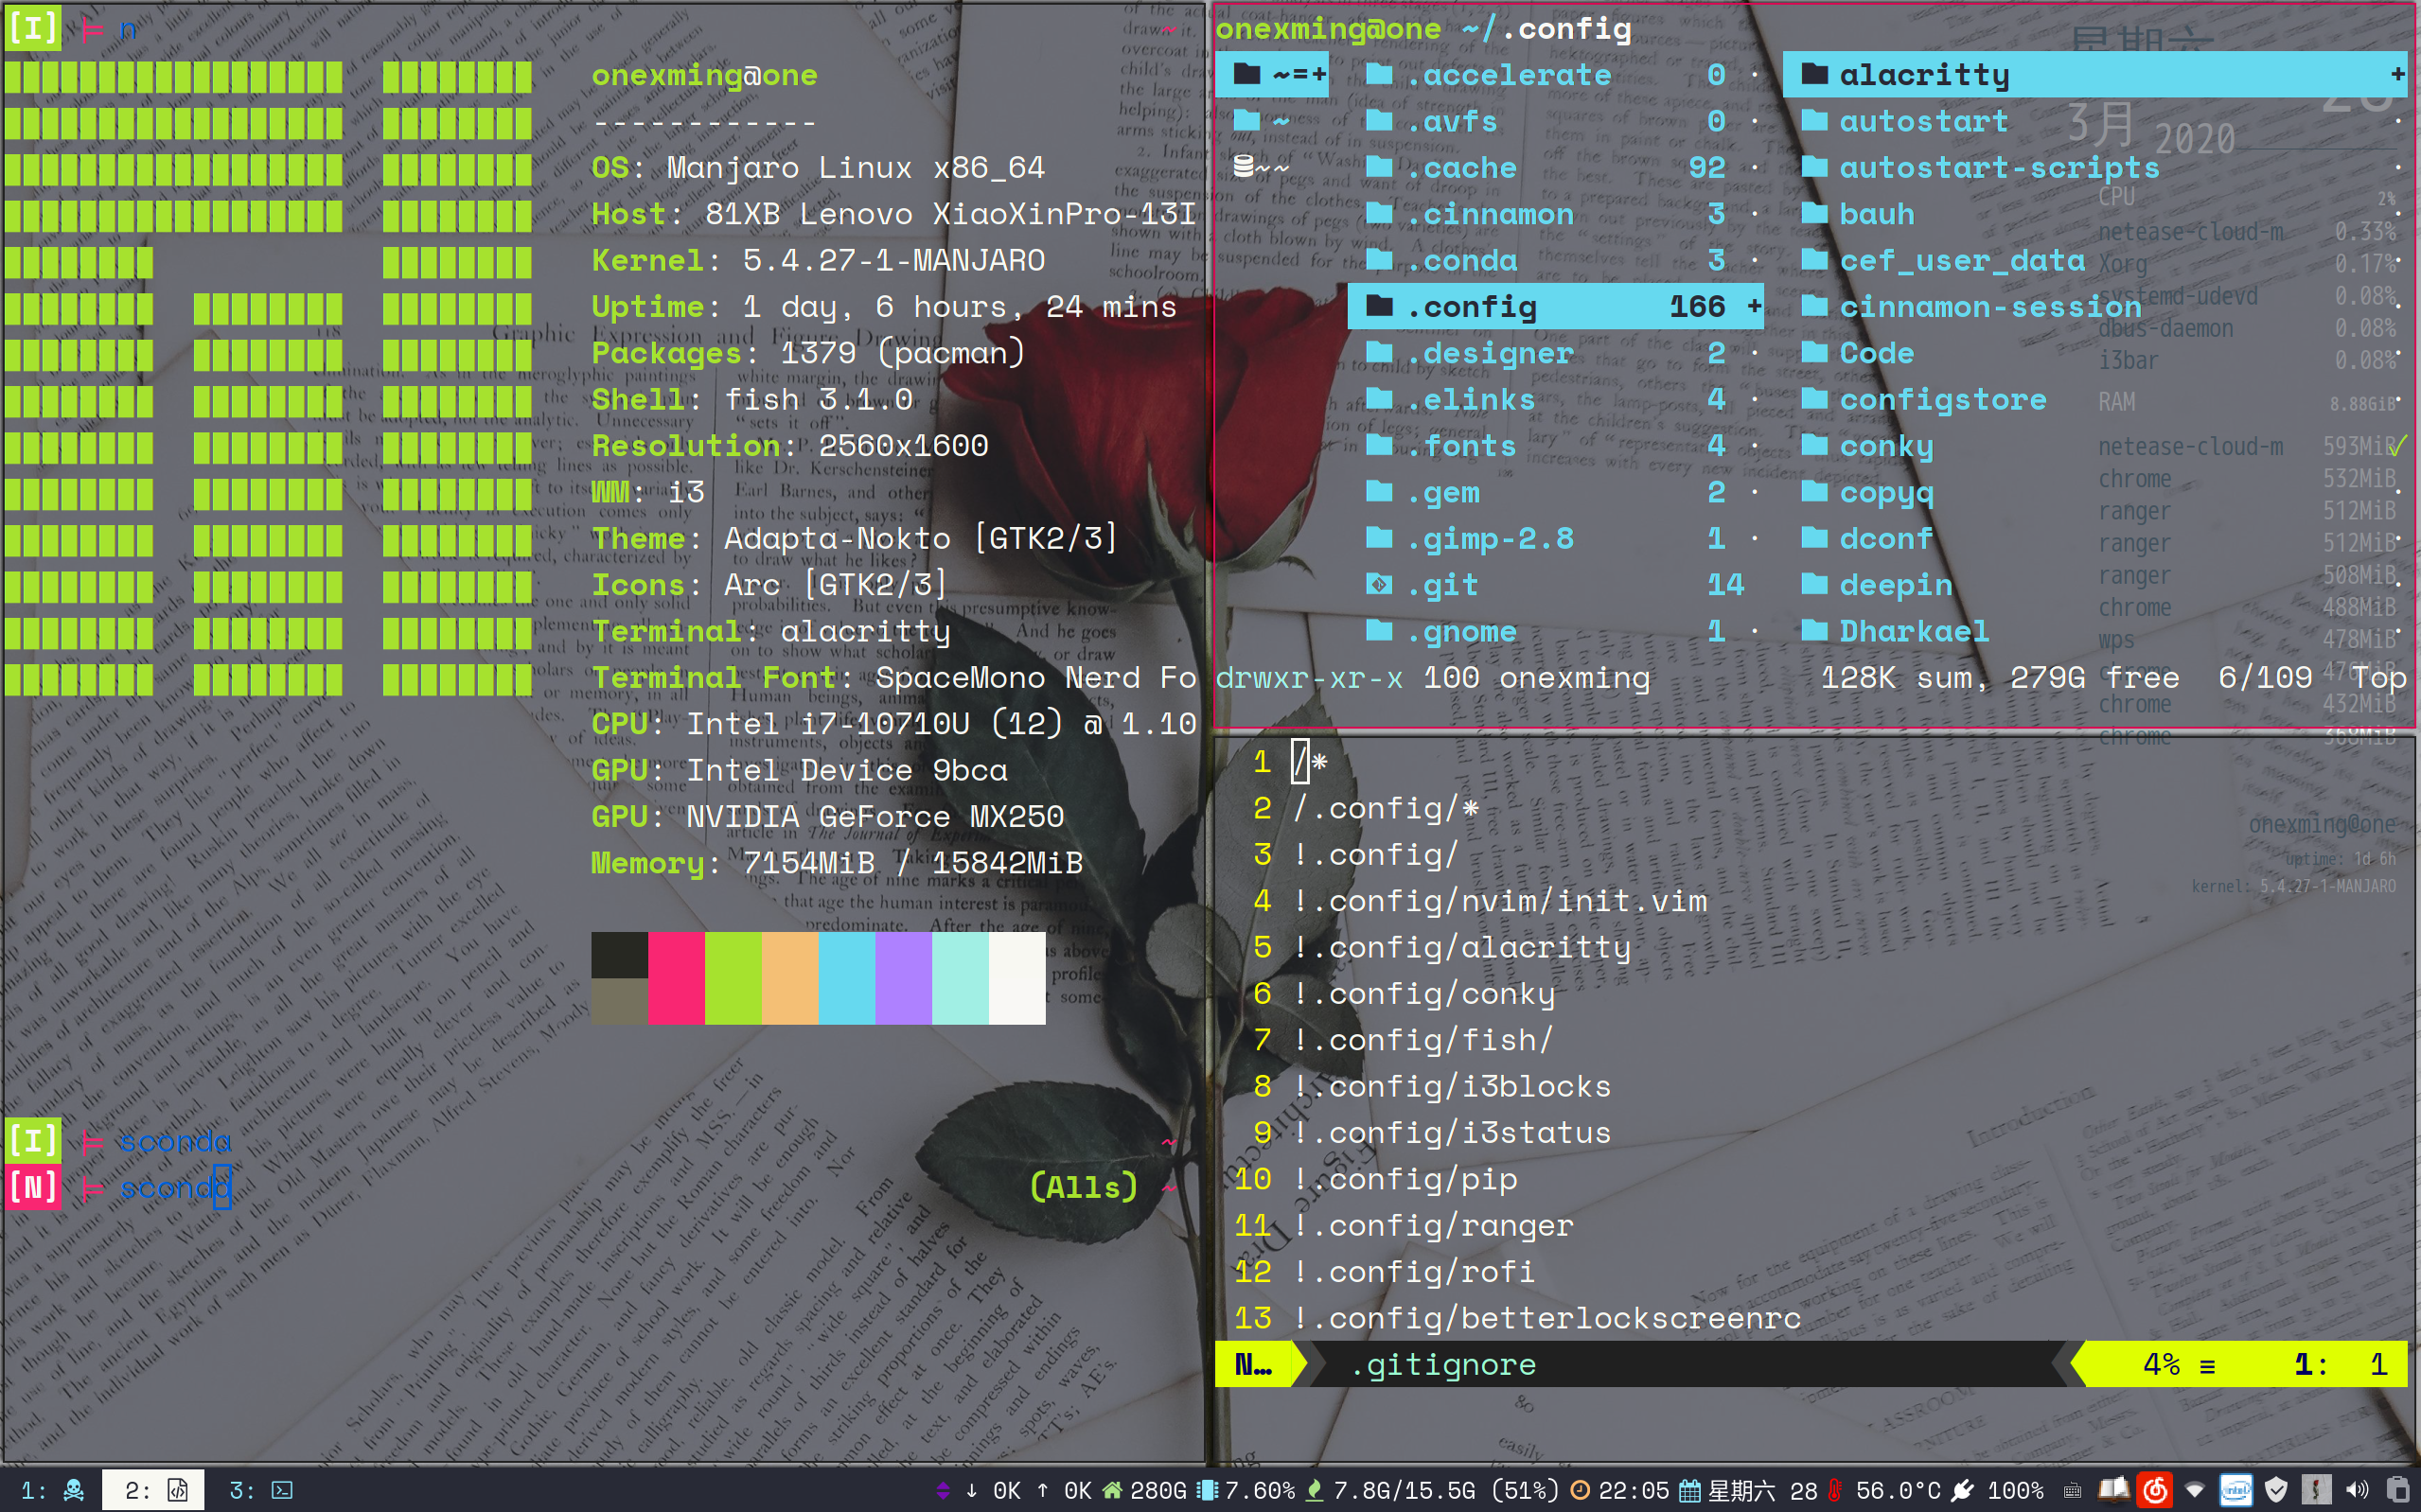
Task: Click the rose-picture tray icon
Action: pyautogui.click(x=2316, y=1490)
